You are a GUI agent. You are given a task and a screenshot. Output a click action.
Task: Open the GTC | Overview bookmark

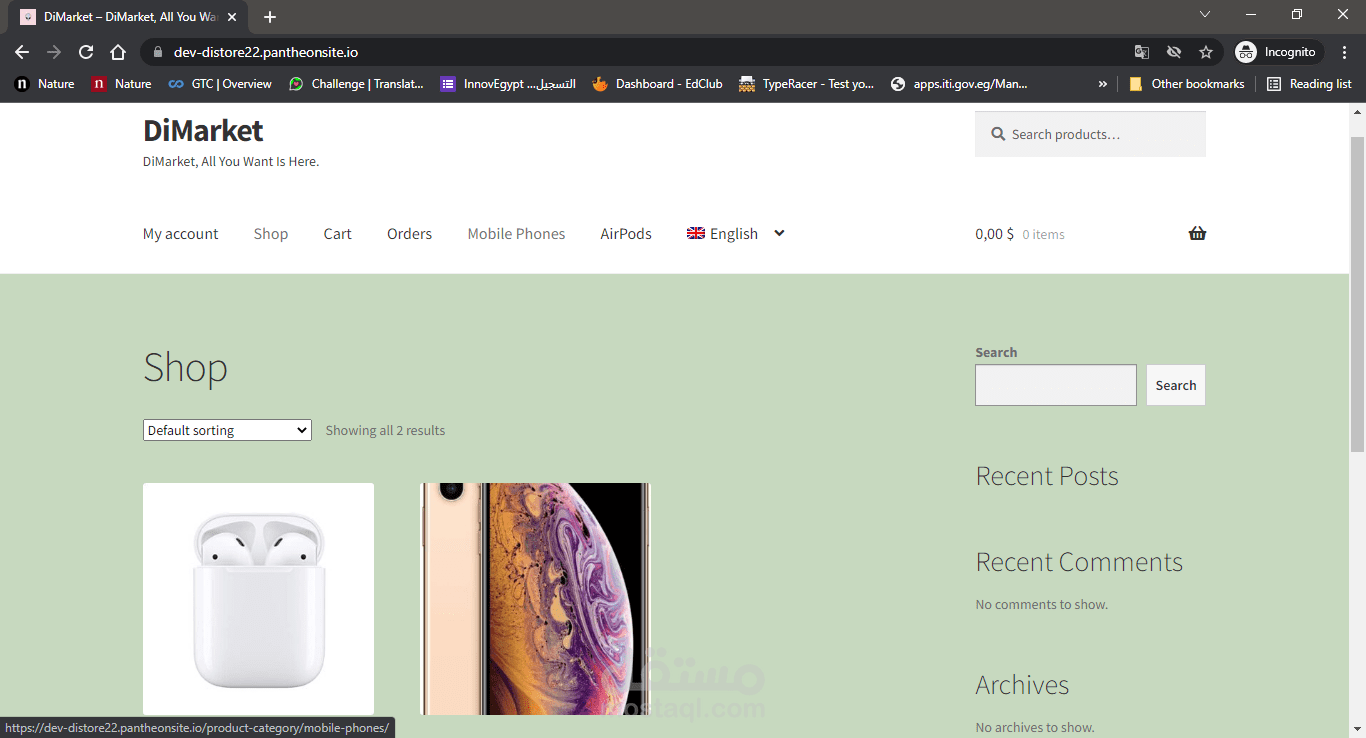[220, 84]
